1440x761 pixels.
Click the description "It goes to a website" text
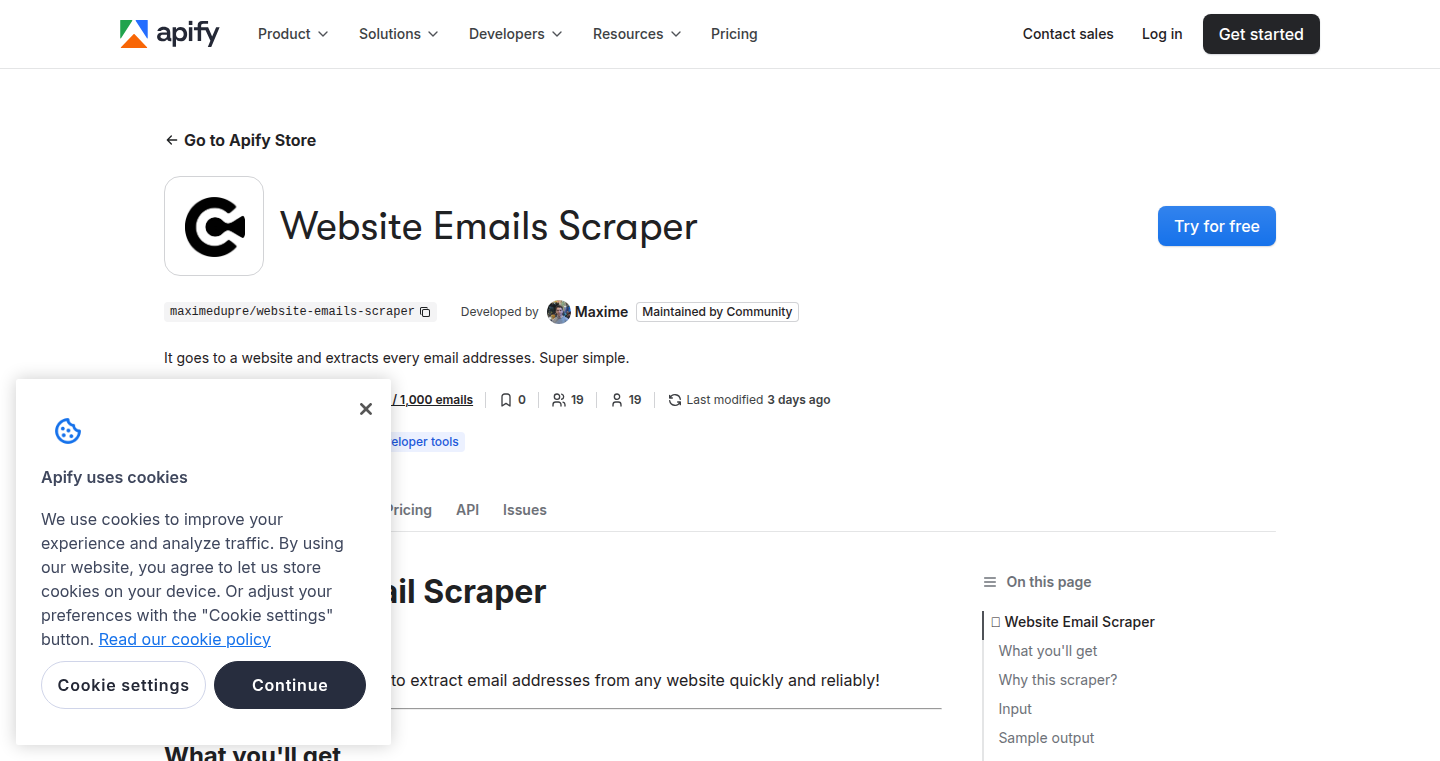[397, 357]
